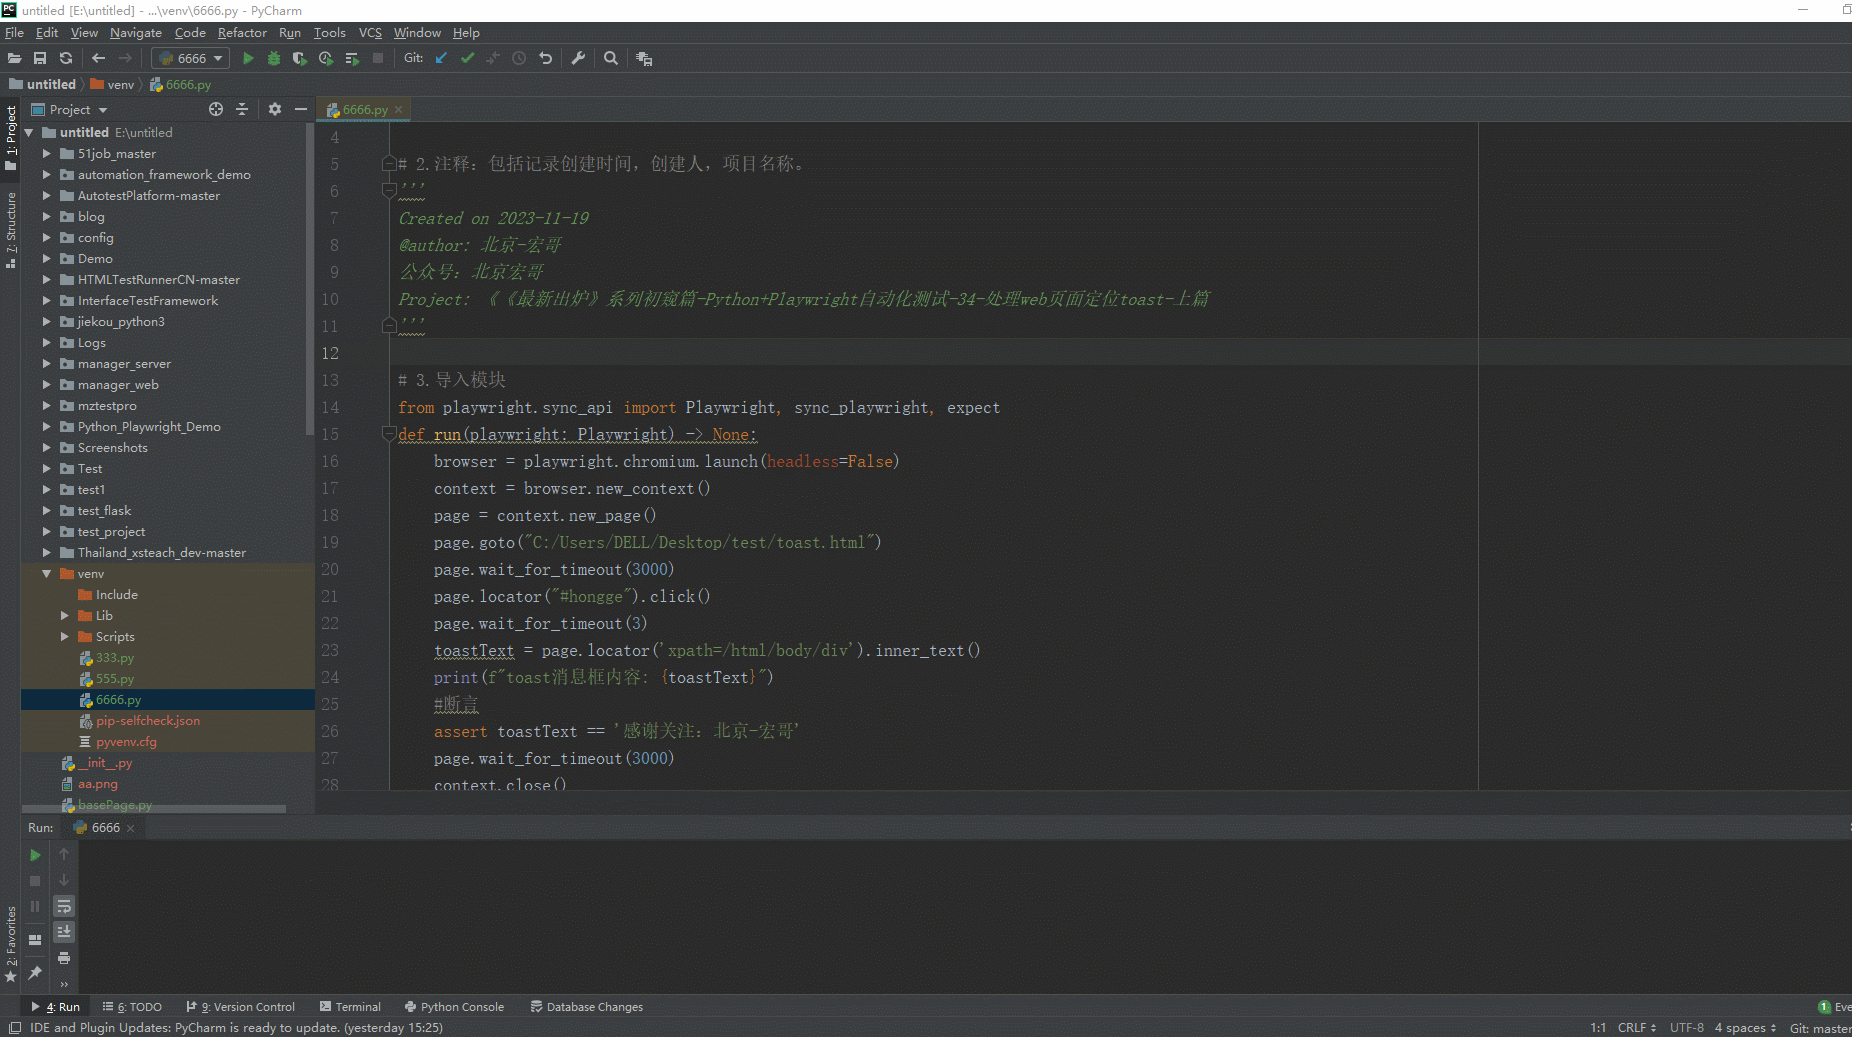1852x1037 pixels.
Task: Profile the 6666 configuration from the toolbar
Action: [x=326, y=58]
